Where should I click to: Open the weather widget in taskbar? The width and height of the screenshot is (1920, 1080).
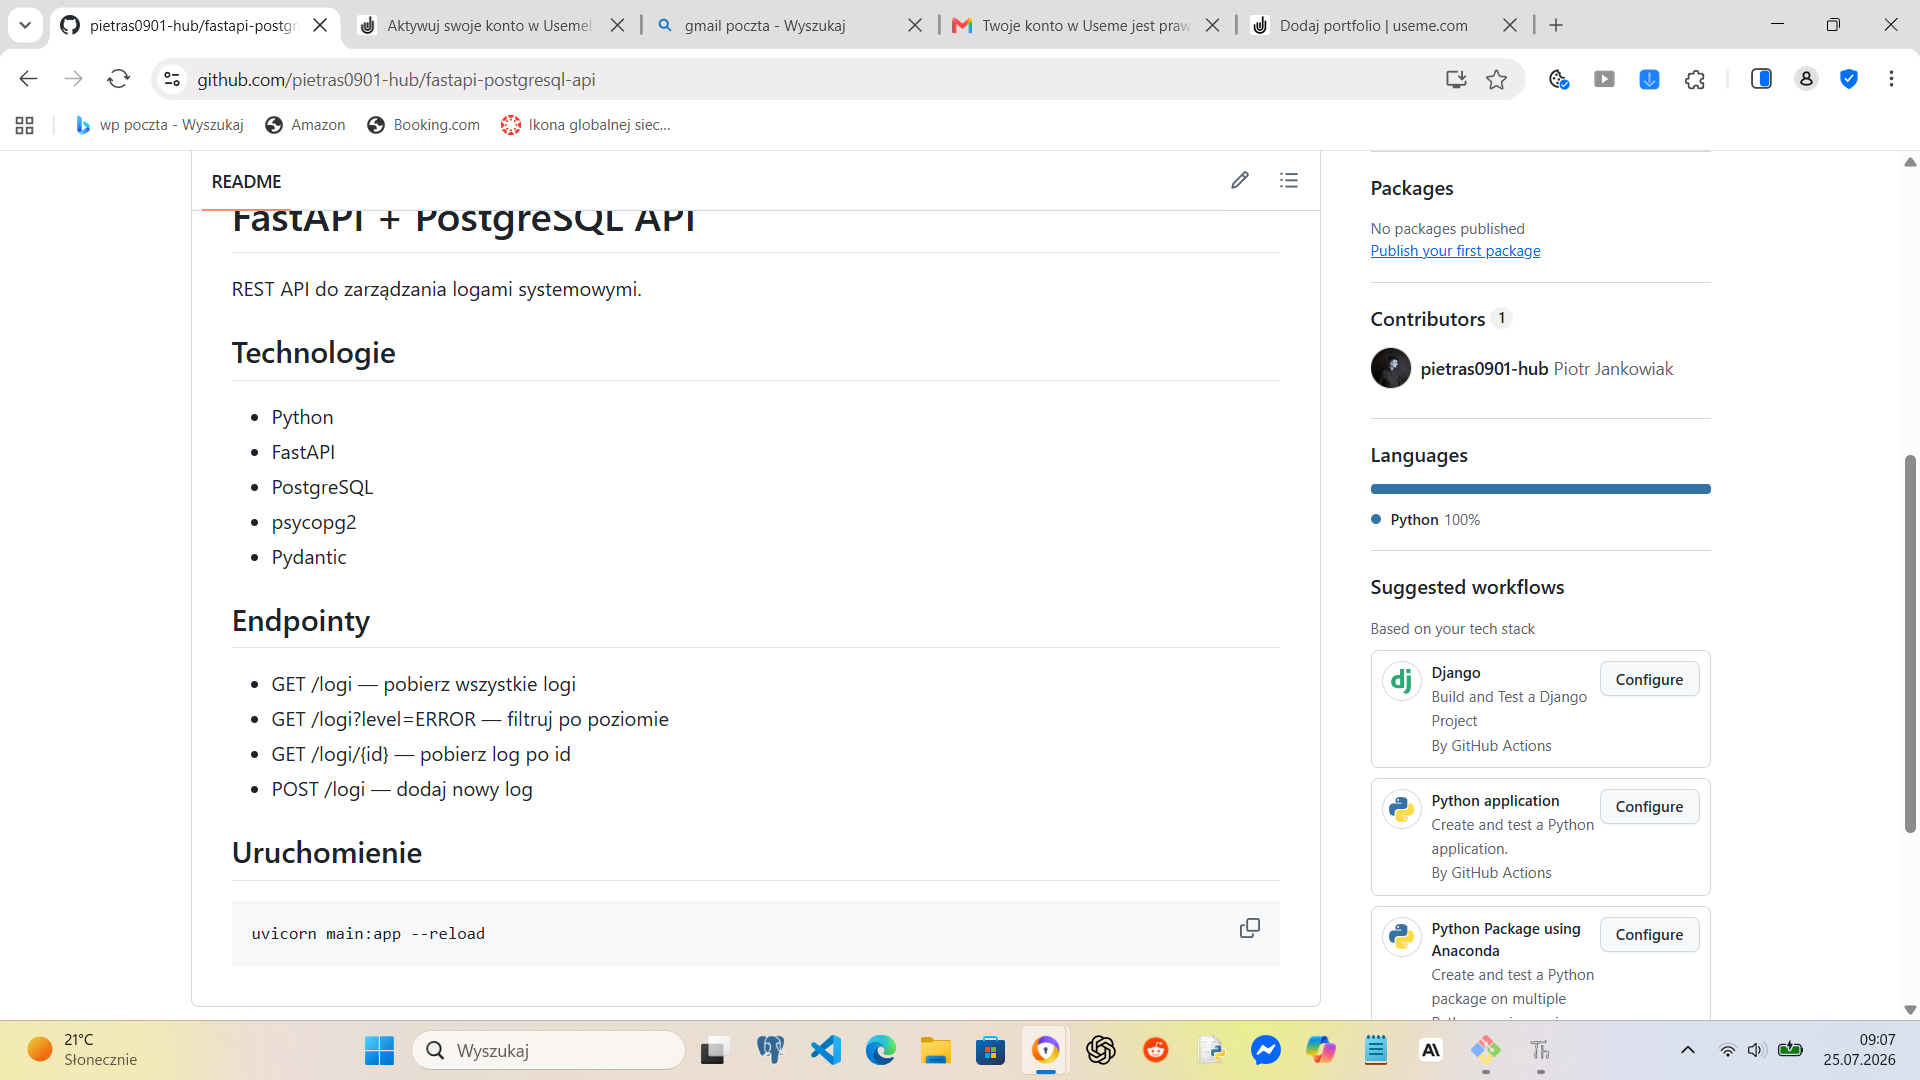pos(83,1050)
